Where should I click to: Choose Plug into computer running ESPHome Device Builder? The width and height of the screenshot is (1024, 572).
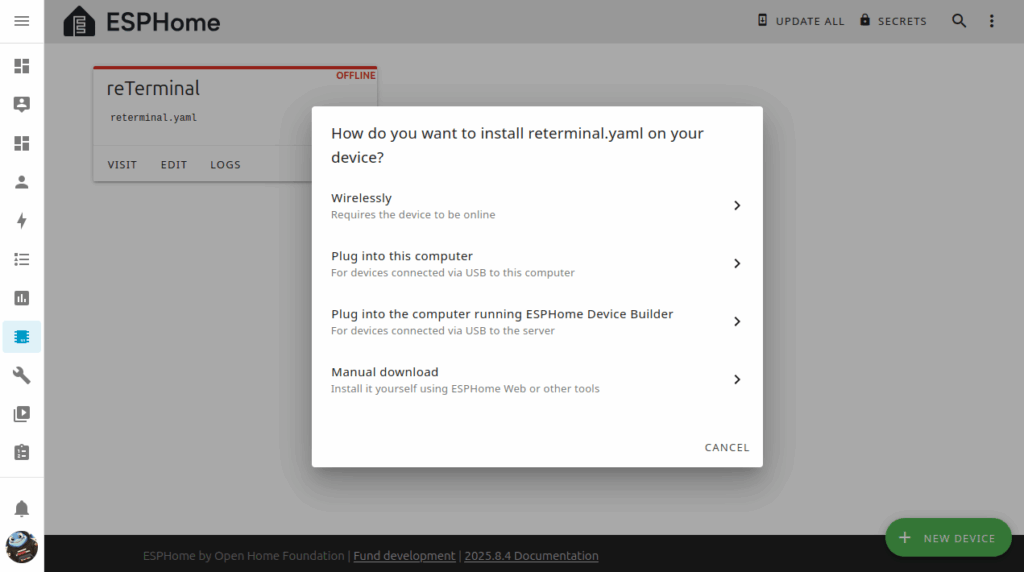pos(537,322)
